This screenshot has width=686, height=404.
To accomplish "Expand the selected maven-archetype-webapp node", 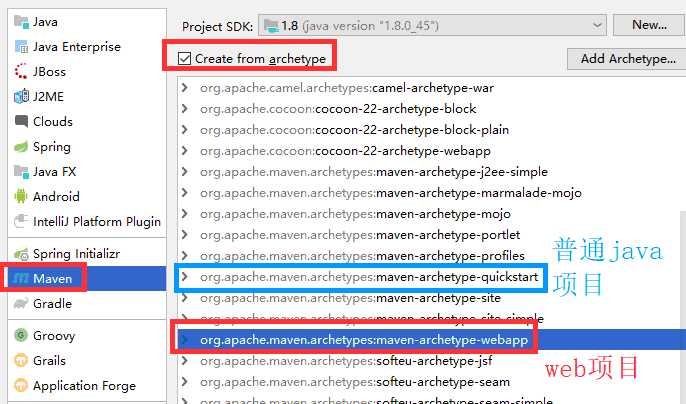I will 185,340.
